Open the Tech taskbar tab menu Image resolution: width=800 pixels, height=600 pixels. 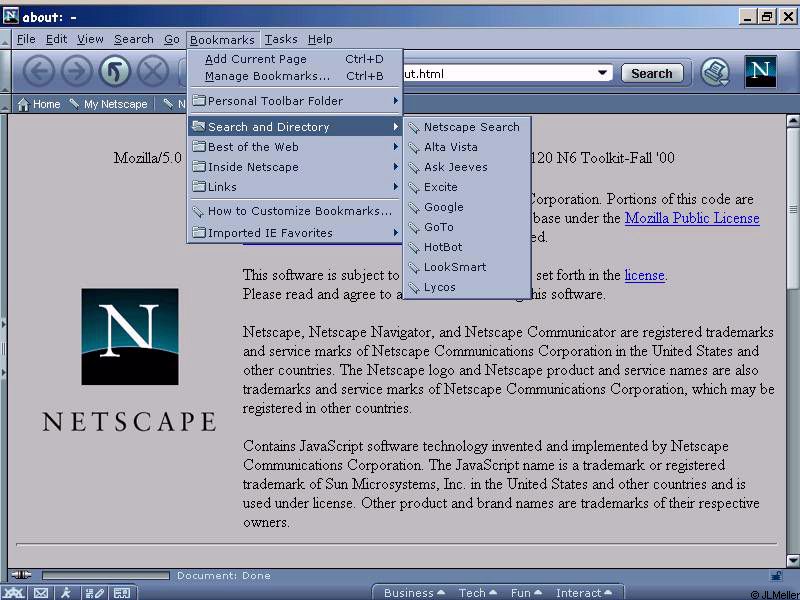pyautogui.click(x=478, y=593)
